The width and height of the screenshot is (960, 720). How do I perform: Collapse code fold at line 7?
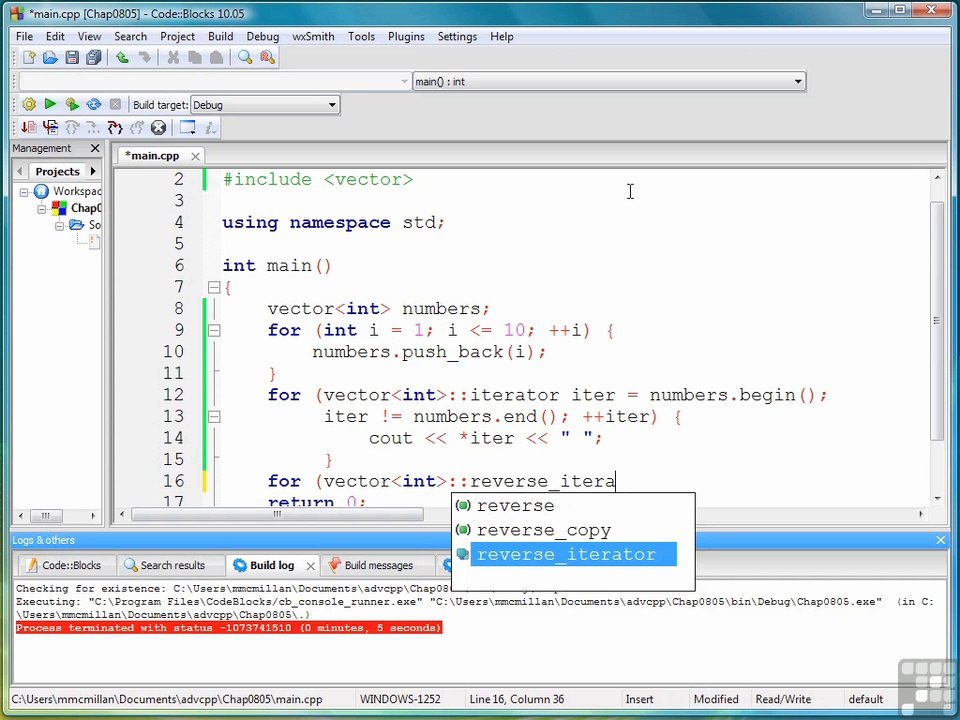[214, 287]
